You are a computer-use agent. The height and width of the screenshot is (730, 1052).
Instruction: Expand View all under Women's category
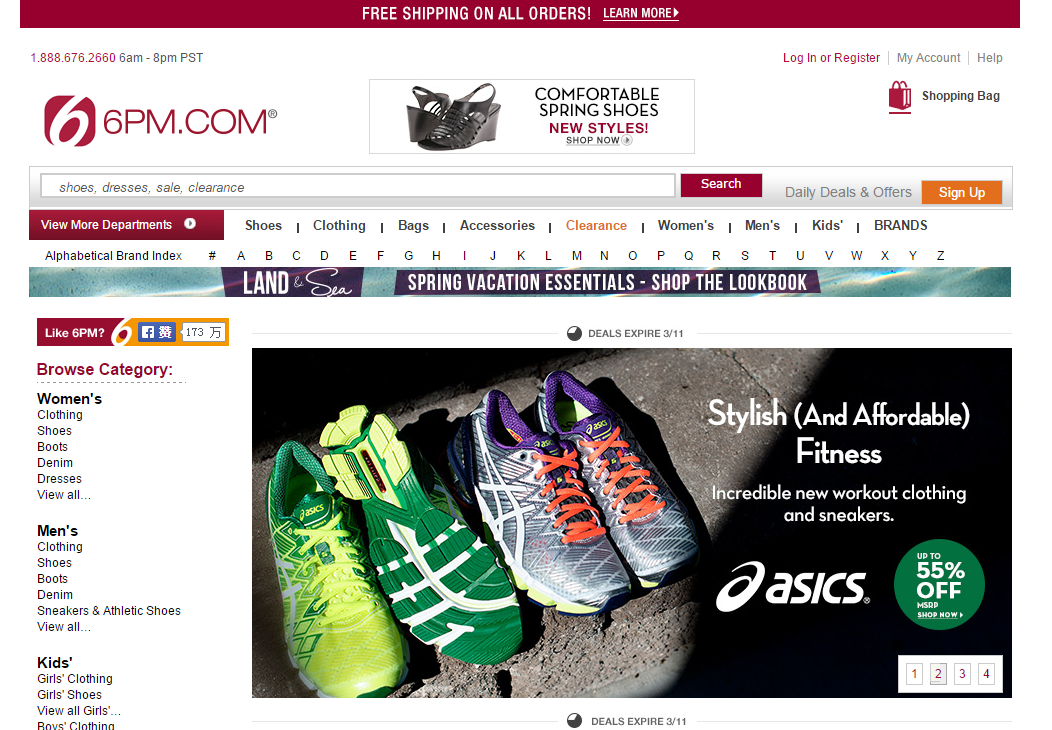(64, 494)
